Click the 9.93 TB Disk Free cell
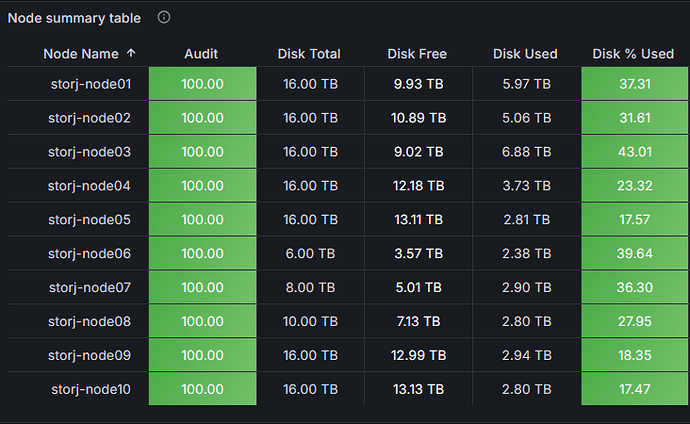Image resolution: width=690 pixels, height=424 pixels. click(x=418, y=84)
